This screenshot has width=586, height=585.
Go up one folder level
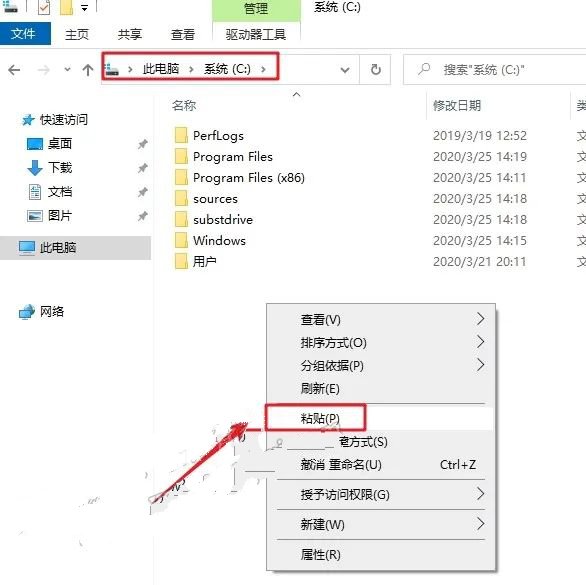88,70
